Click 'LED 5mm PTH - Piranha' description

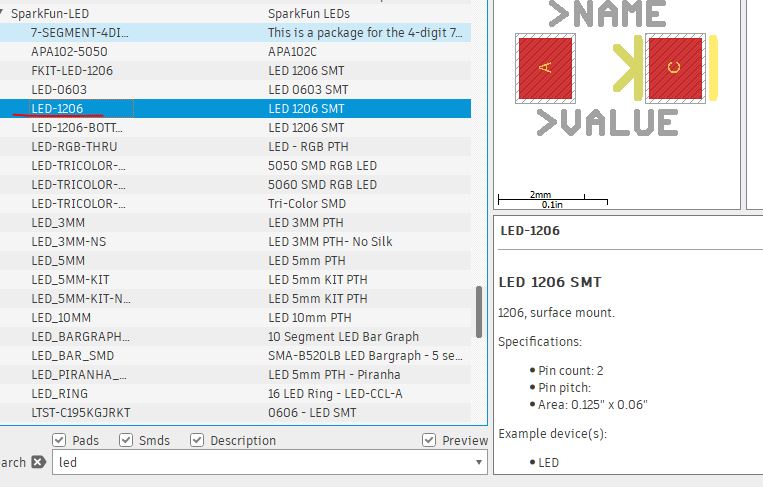coord(334,374)
